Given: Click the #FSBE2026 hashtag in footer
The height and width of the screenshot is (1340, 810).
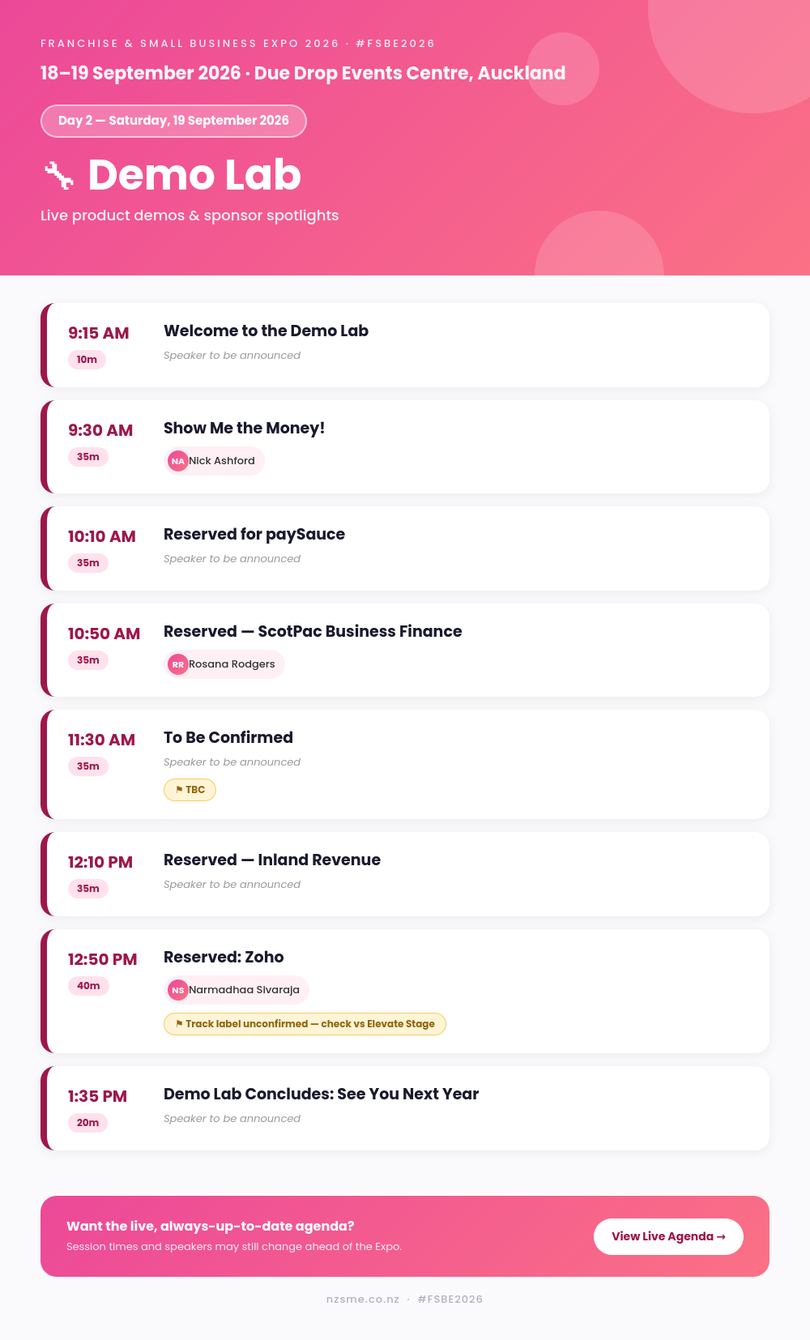Looking at the screenshot, I should [x=450, y=1299].
